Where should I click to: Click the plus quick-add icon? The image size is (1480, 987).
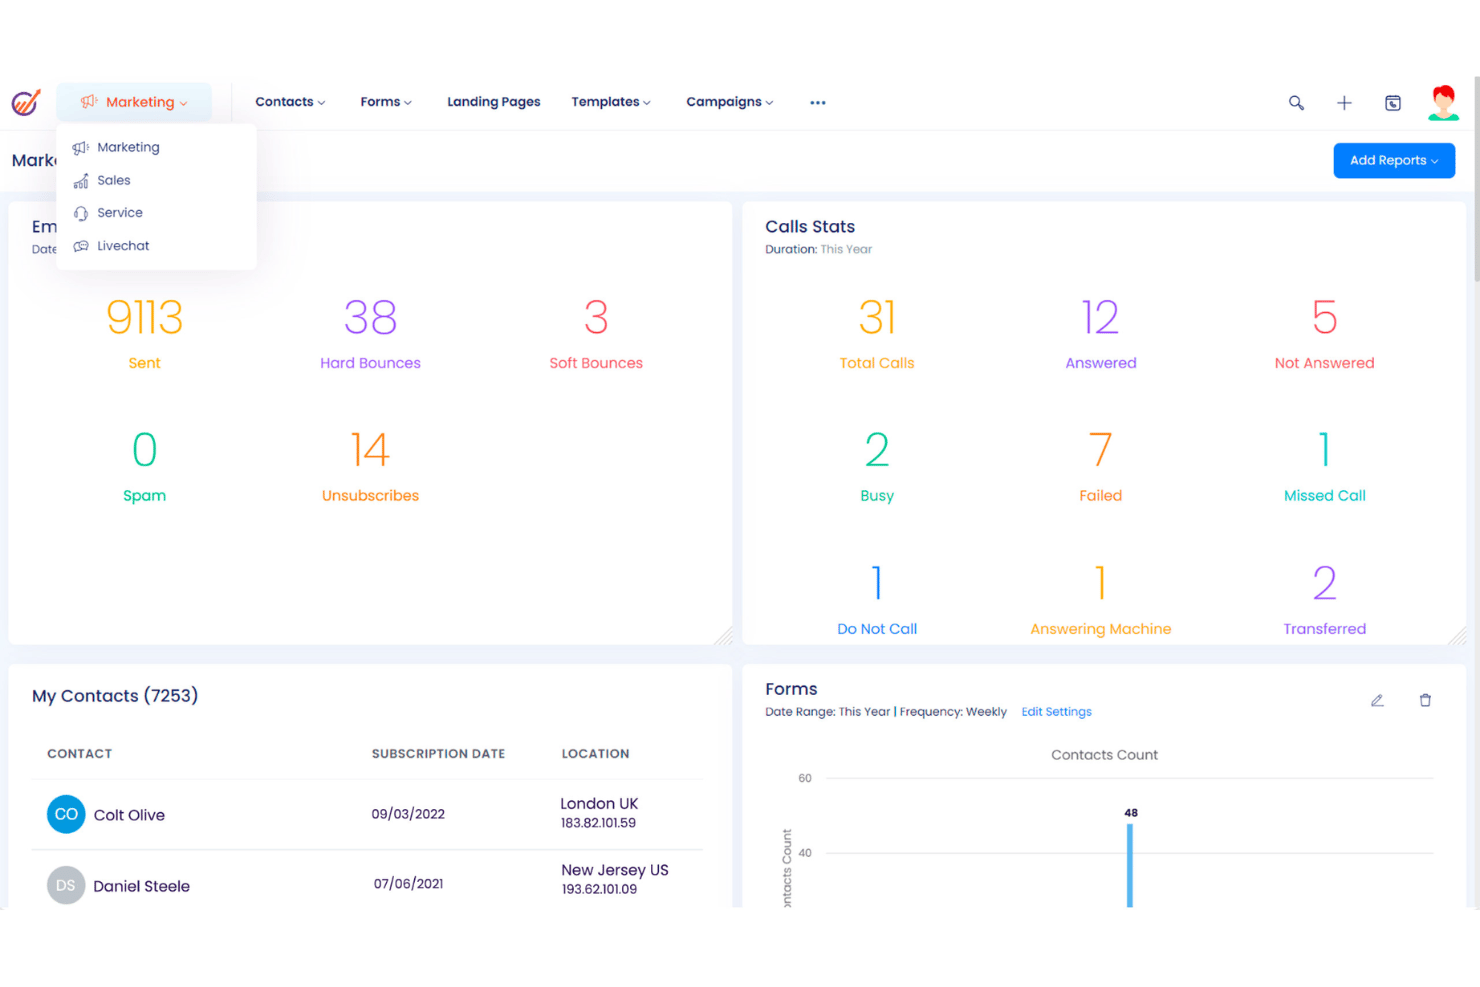pyautogui.click(x=1344, y=103)
